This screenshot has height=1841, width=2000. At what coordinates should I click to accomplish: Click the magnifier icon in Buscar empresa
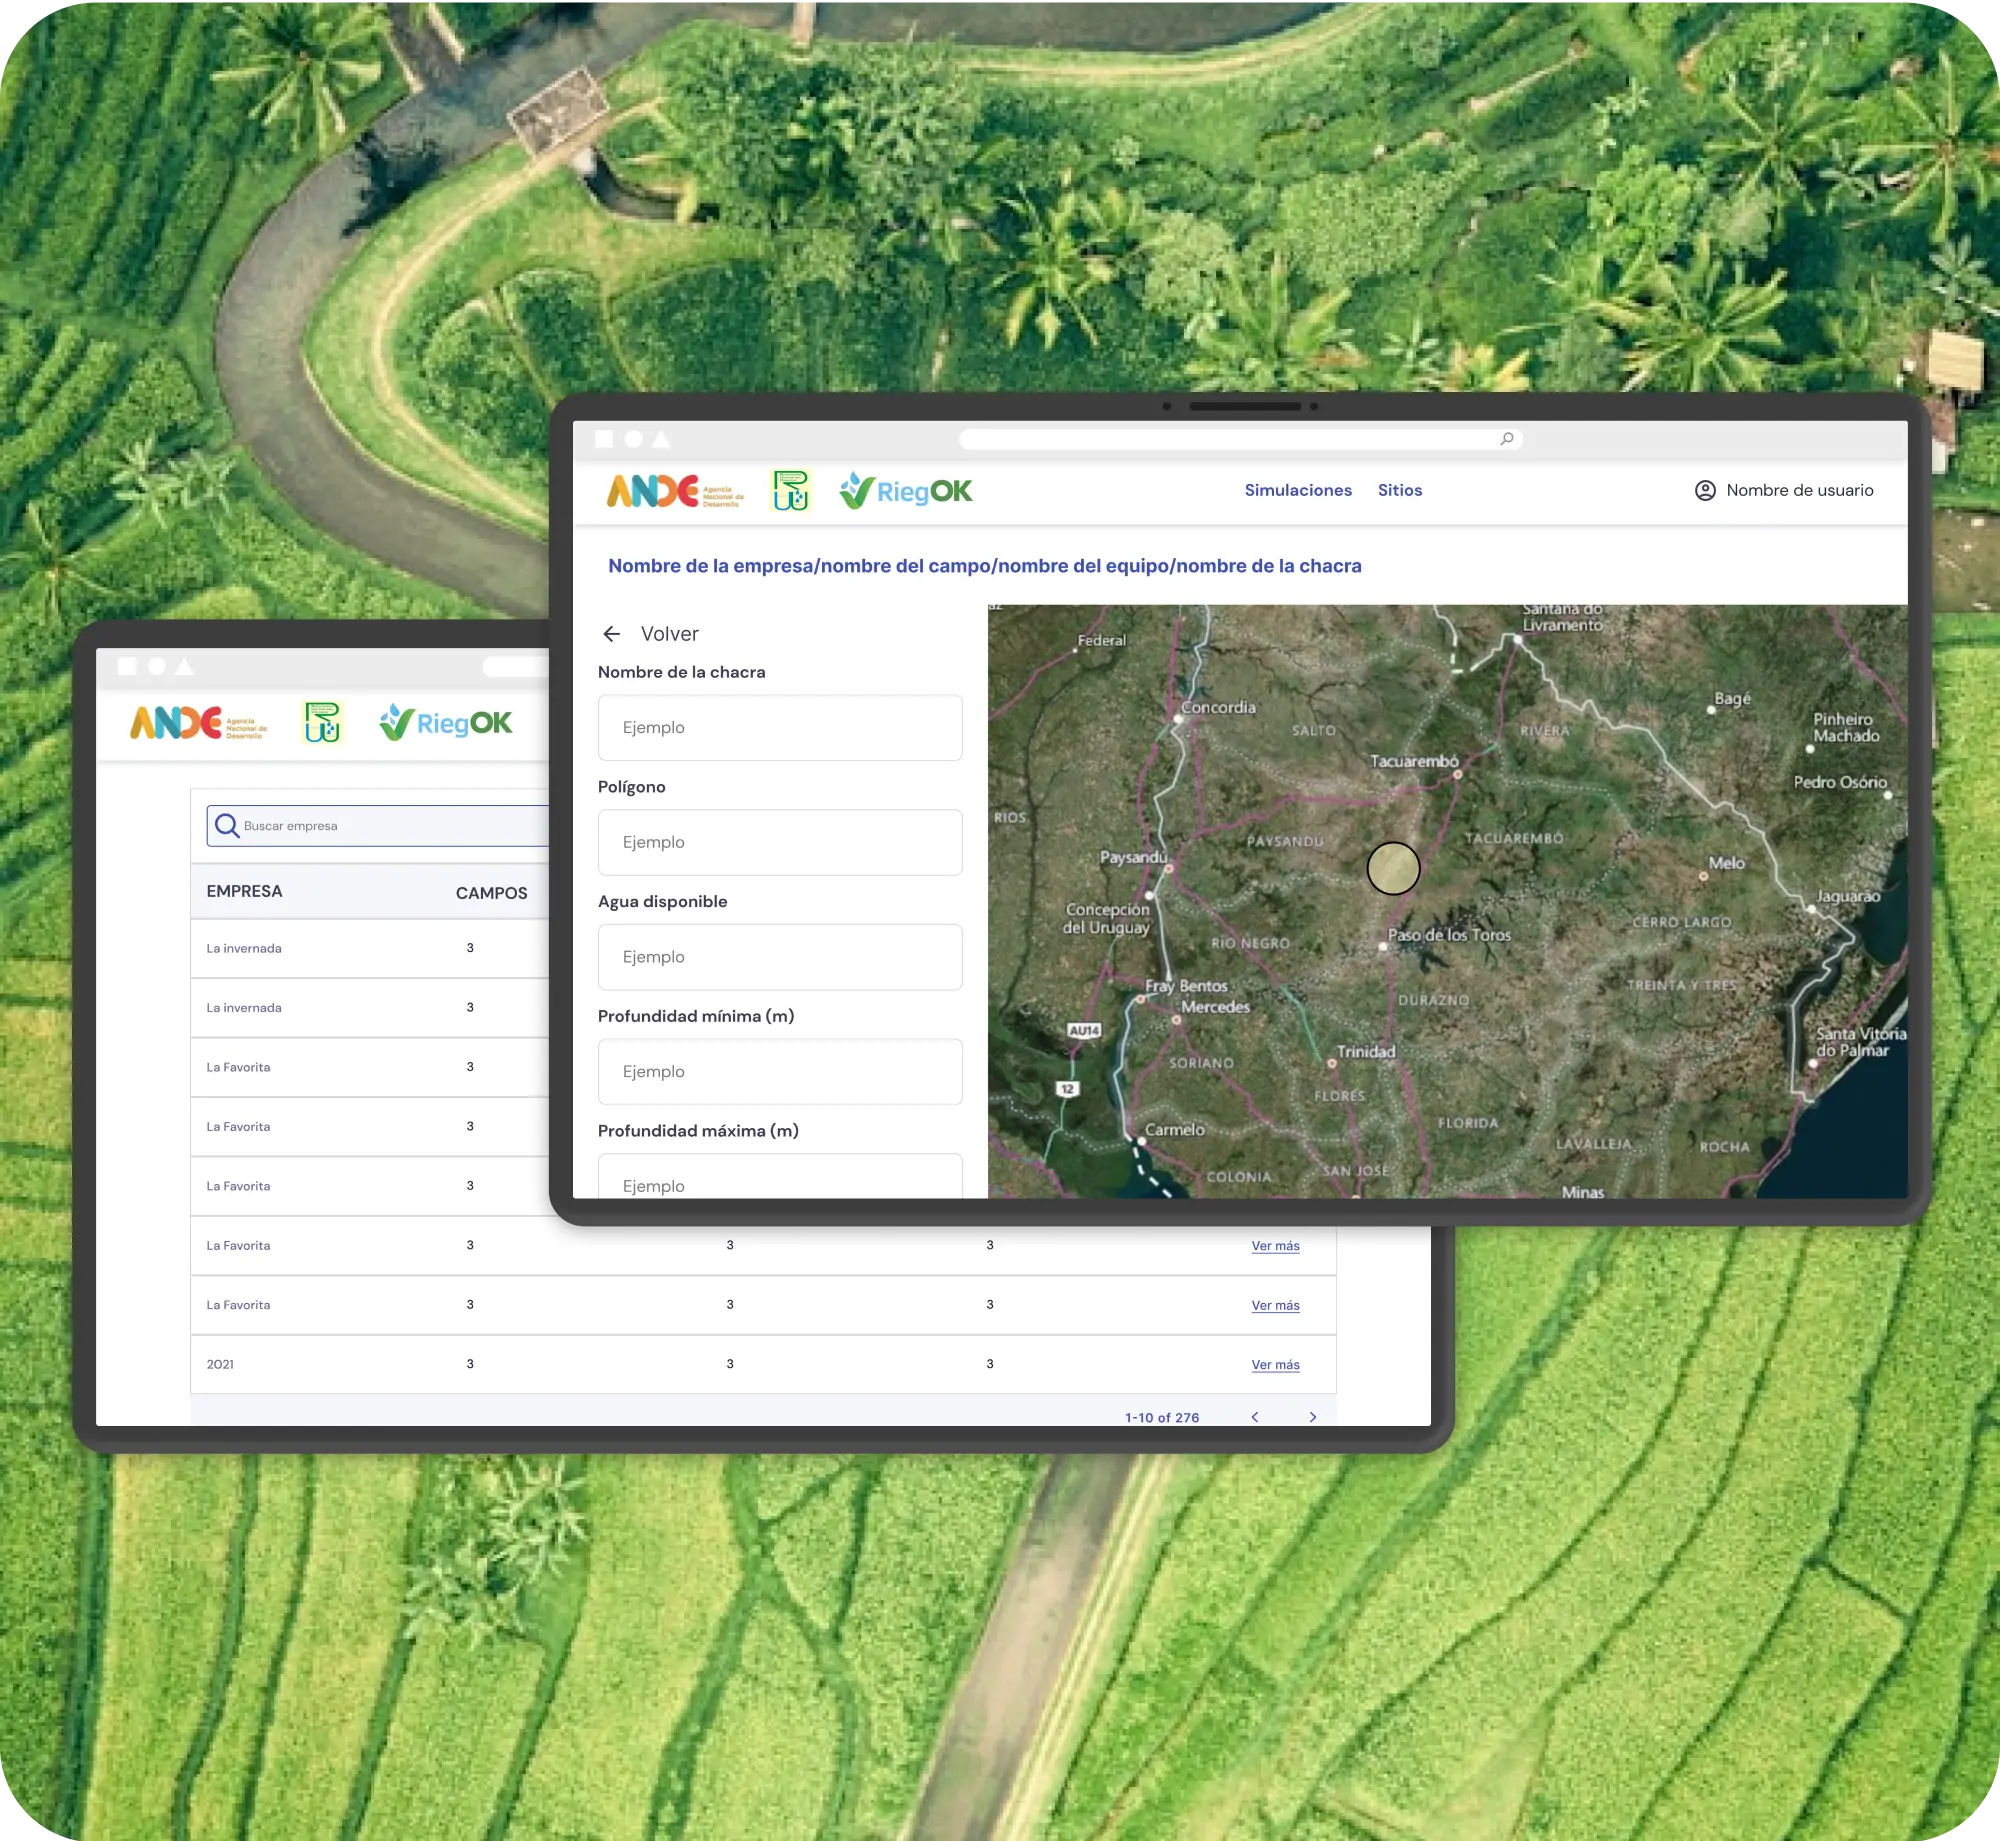pos(224,825)
